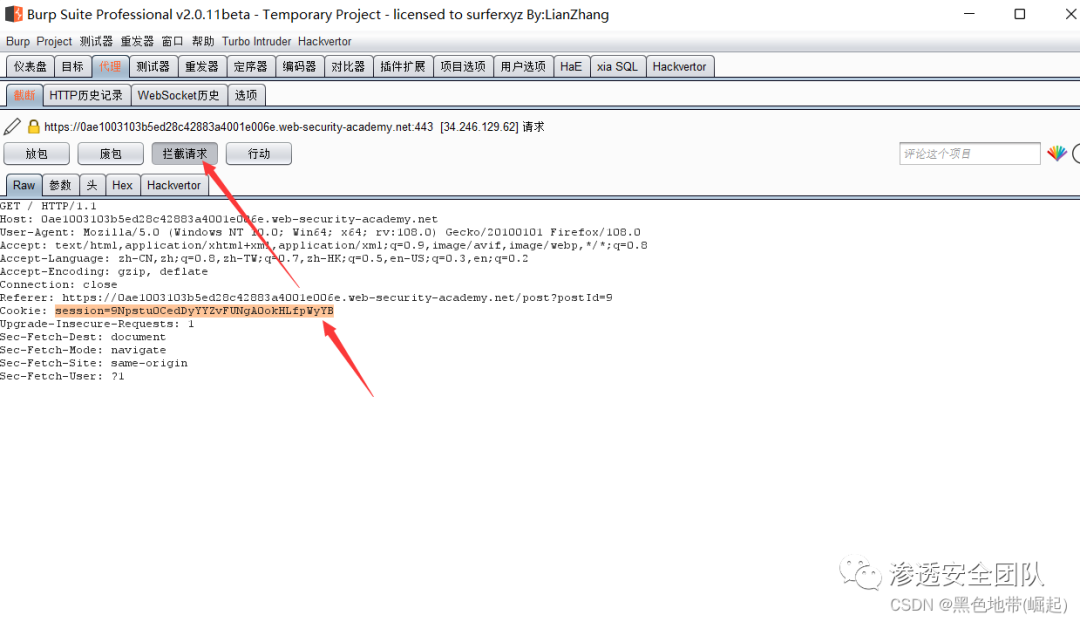Viewport: 1080px width, 622px height.
Task: Open the multicolor highlight picker icon
Action: (1057, 154)
